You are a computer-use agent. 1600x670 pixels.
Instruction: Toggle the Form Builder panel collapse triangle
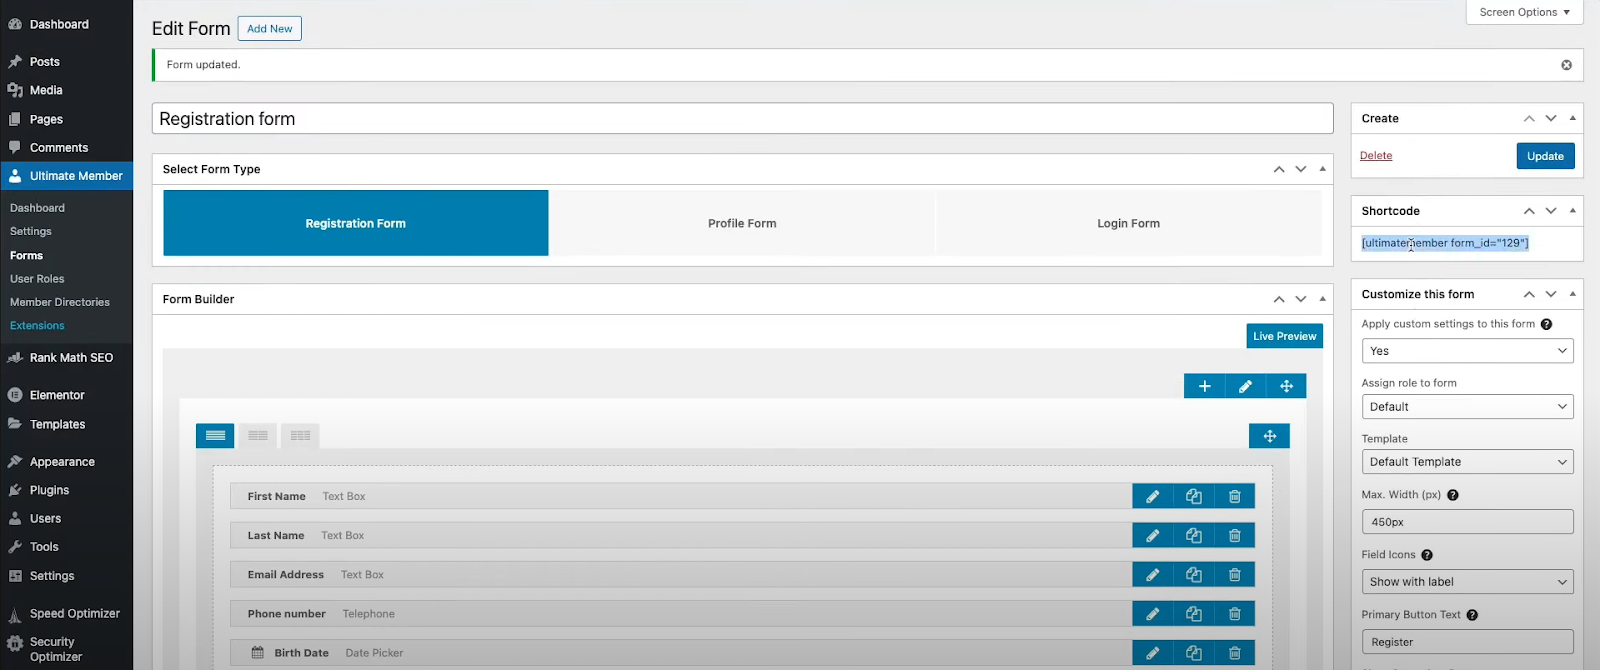point(1323,299)
